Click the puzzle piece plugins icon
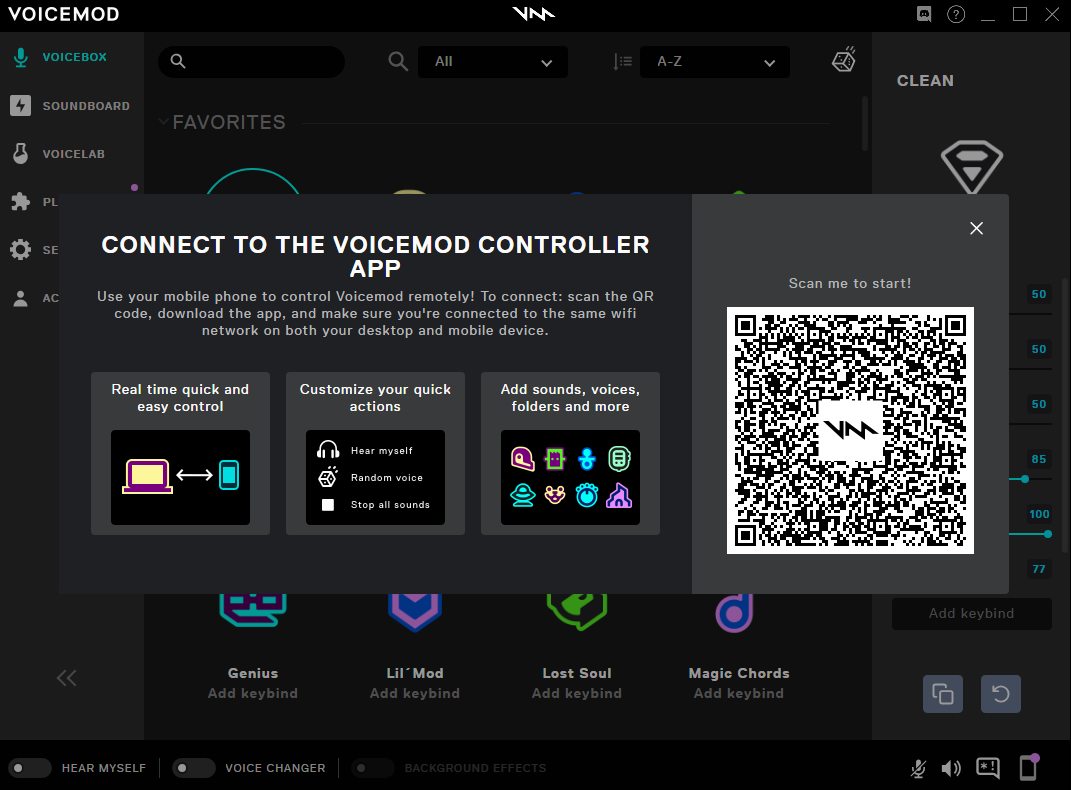 tap(20, 201)
